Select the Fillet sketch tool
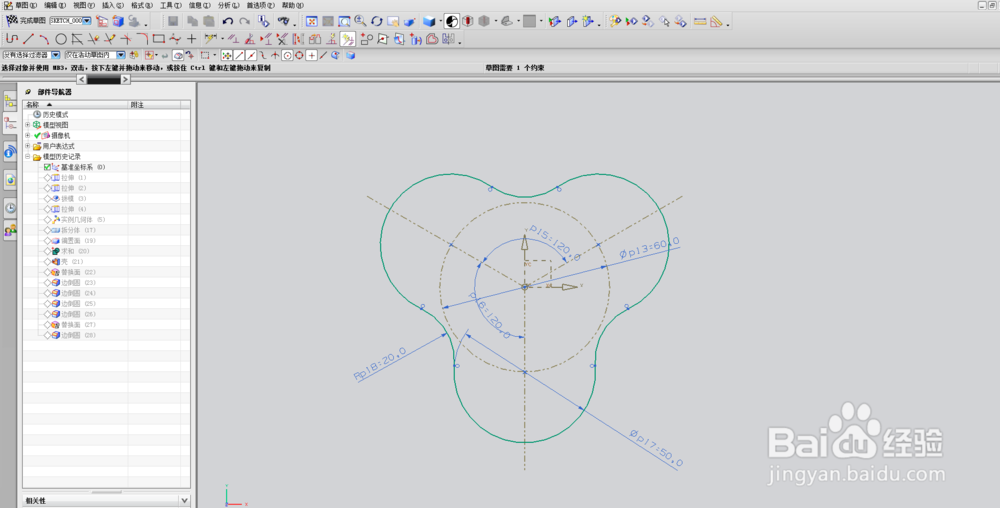 click(142, 39)
